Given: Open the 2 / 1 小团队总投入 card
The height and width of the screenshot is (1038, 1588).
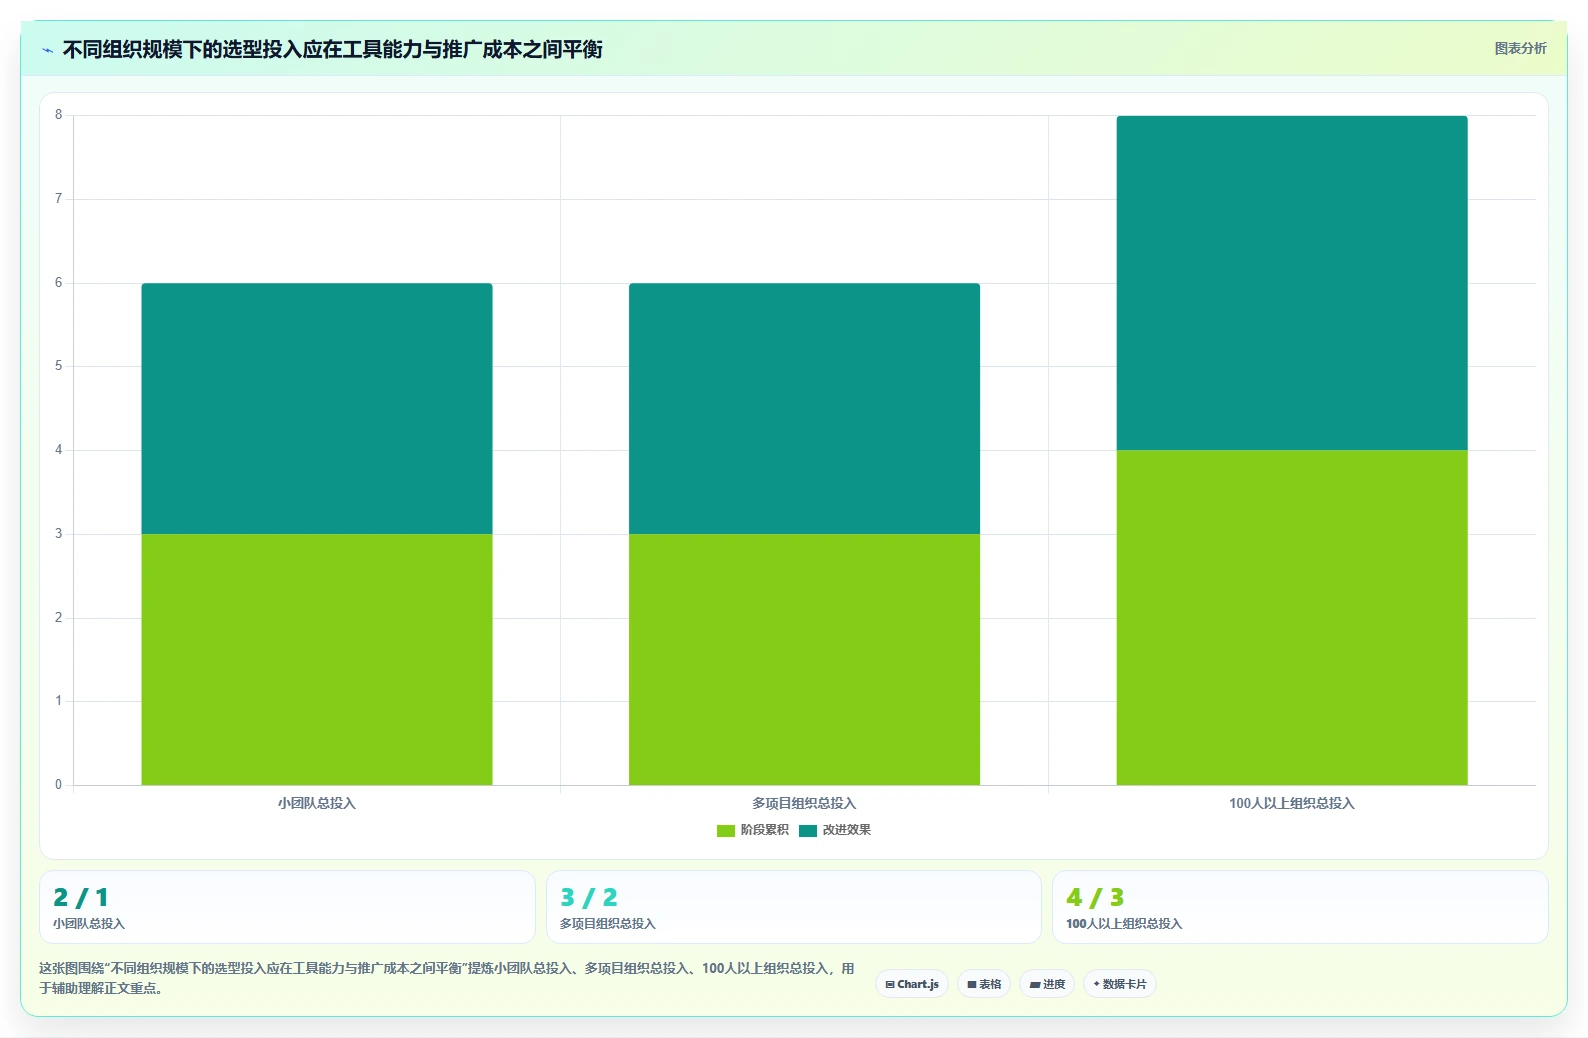Looking at the screenshot, I should 287,907.
